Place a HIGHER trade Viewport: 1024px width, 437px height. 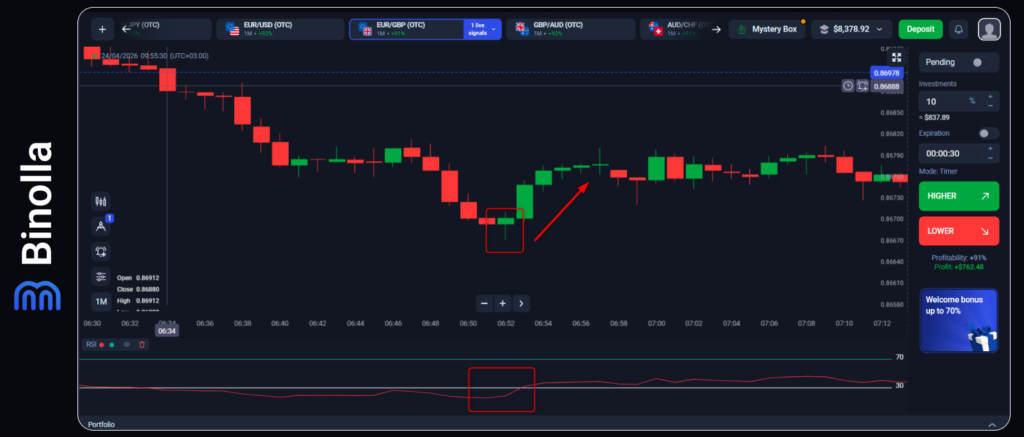pos(959,196)
